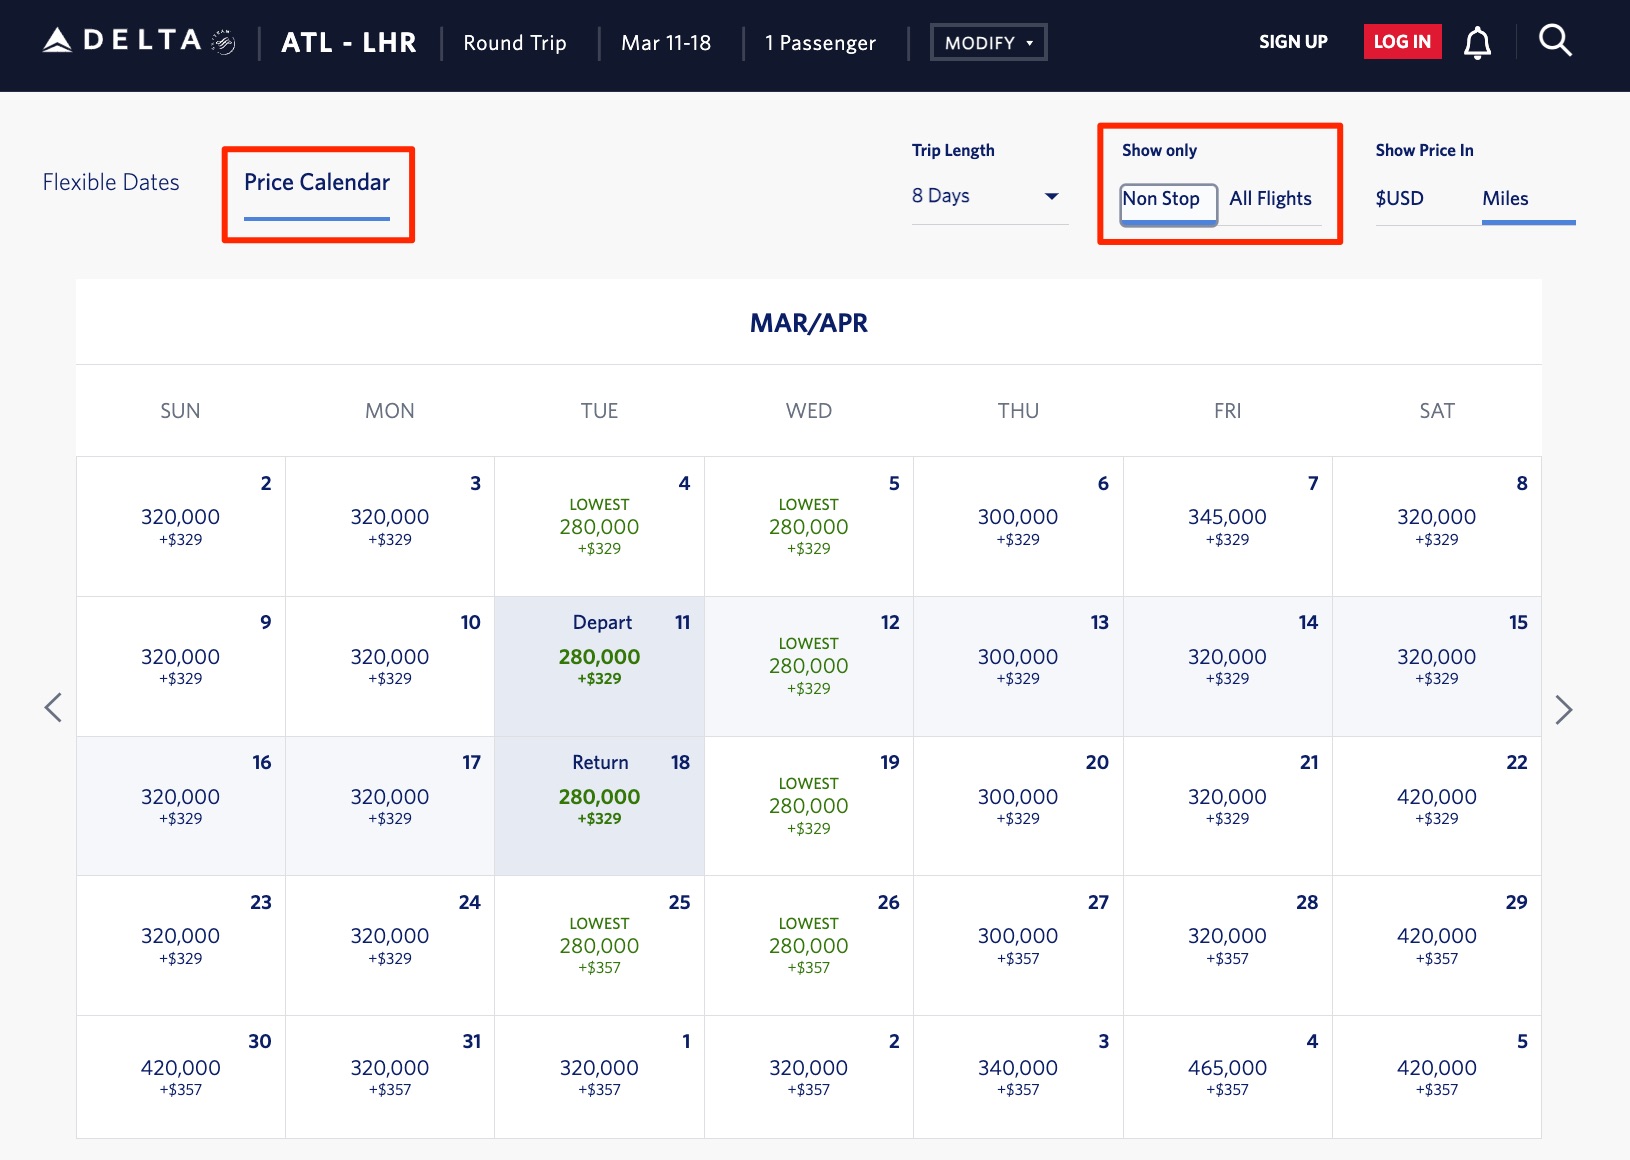Go to previous month with left chevron
Viewport: 1630px width, 1160px height.
53,707
